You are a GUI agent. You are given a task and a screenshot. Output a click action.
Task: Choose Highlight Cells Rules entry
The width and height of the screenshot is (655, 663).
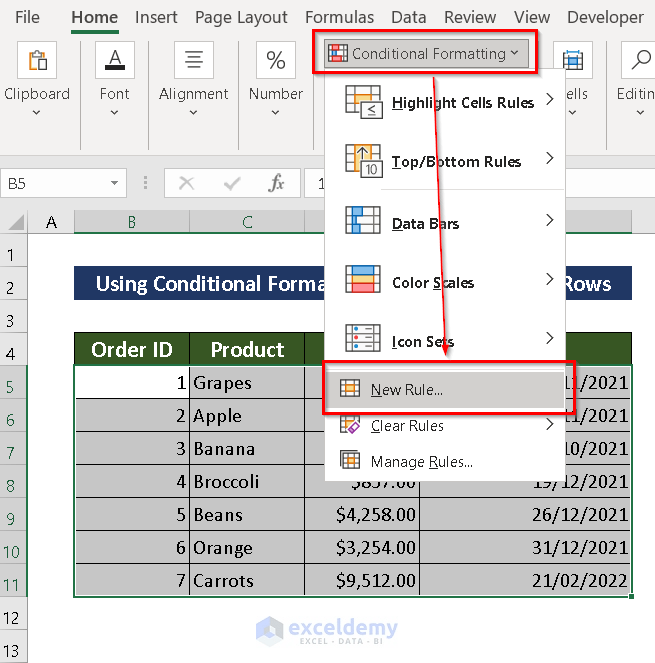click(445, 102)
